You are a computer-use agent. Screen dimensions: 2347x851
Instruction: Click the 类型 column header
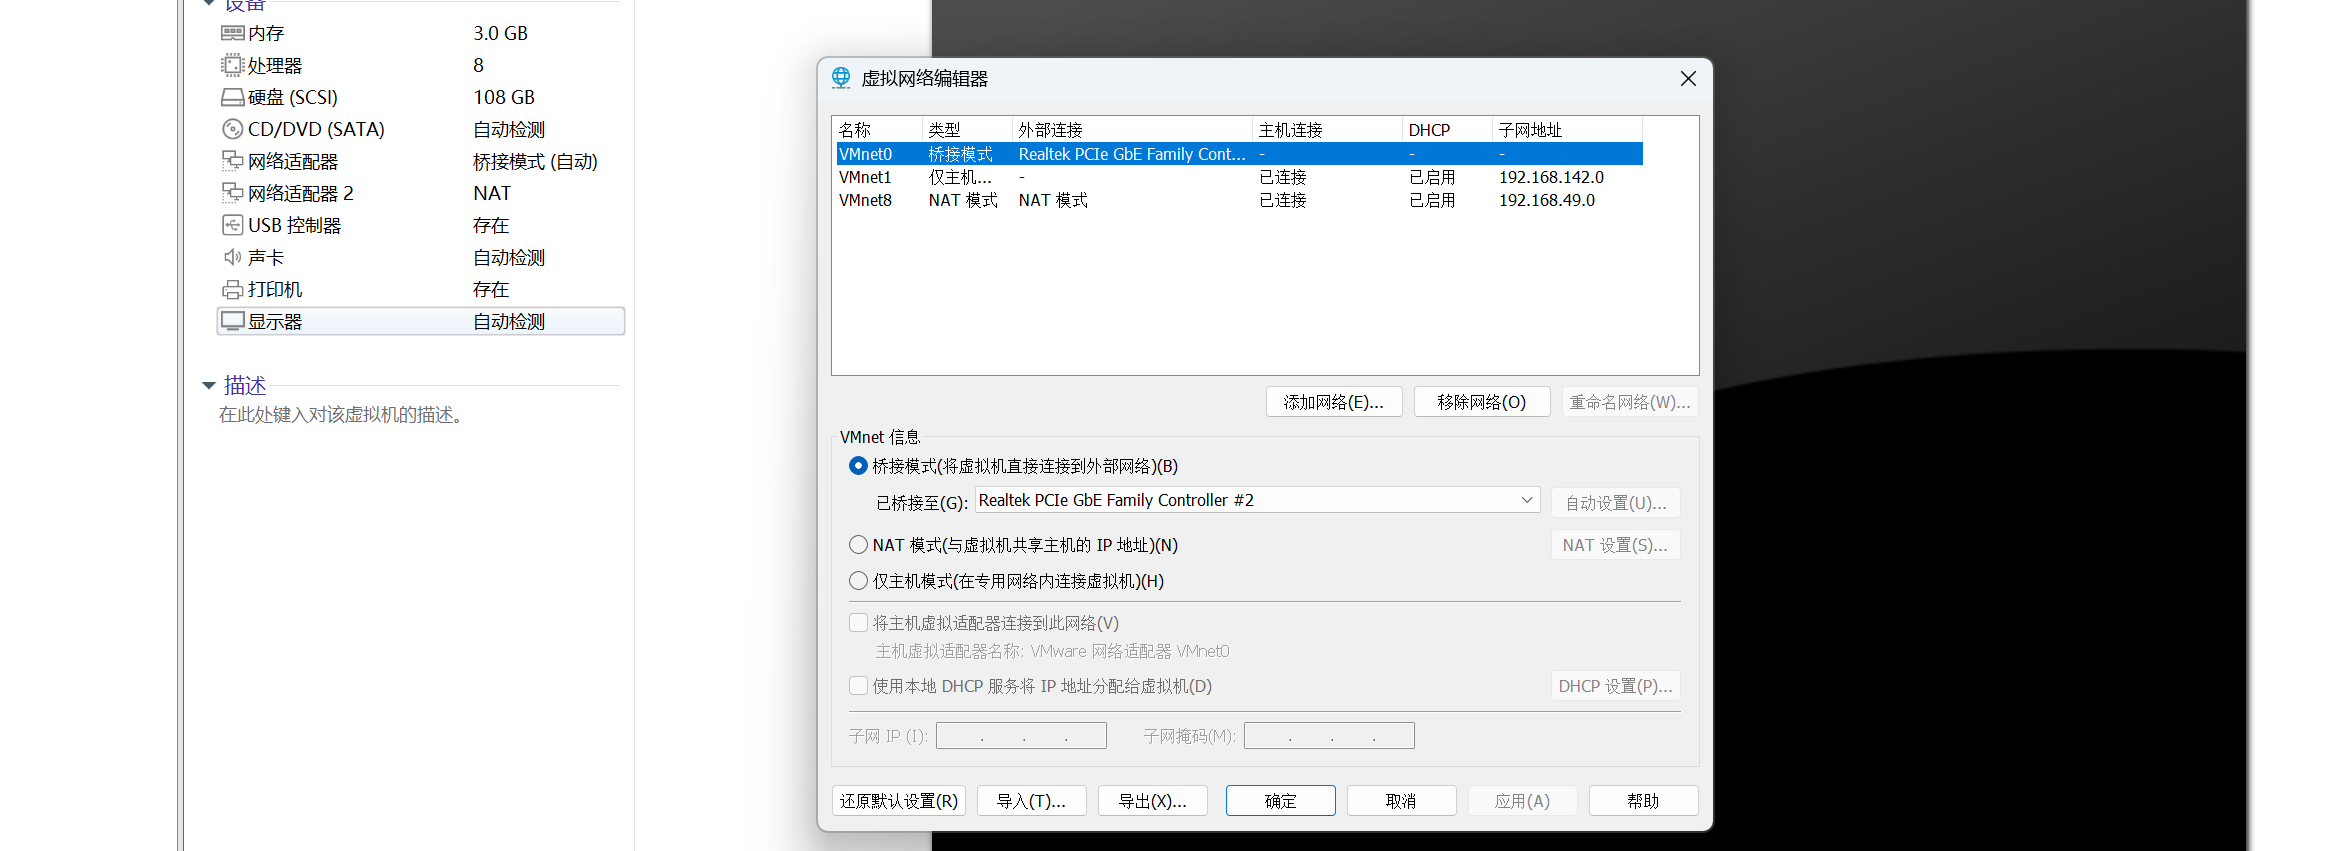click(x=967, y=130)
